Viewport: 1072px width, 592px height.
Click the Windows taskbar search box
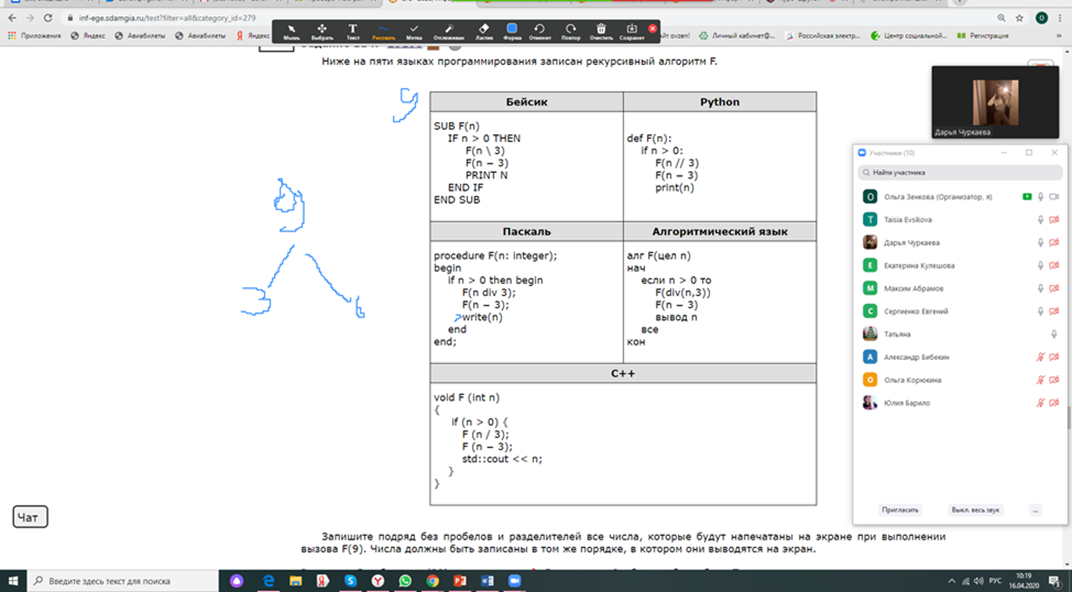(122, 581)
